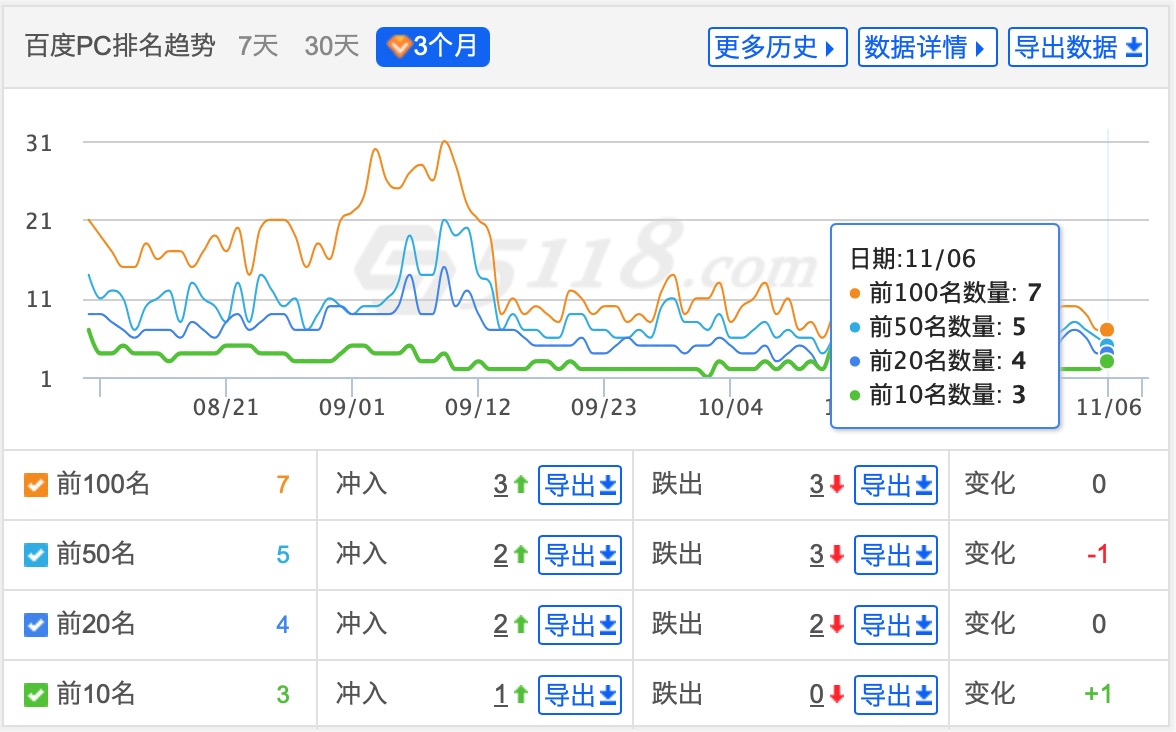Export the 前20名 冲入 data

coord(580,625)
